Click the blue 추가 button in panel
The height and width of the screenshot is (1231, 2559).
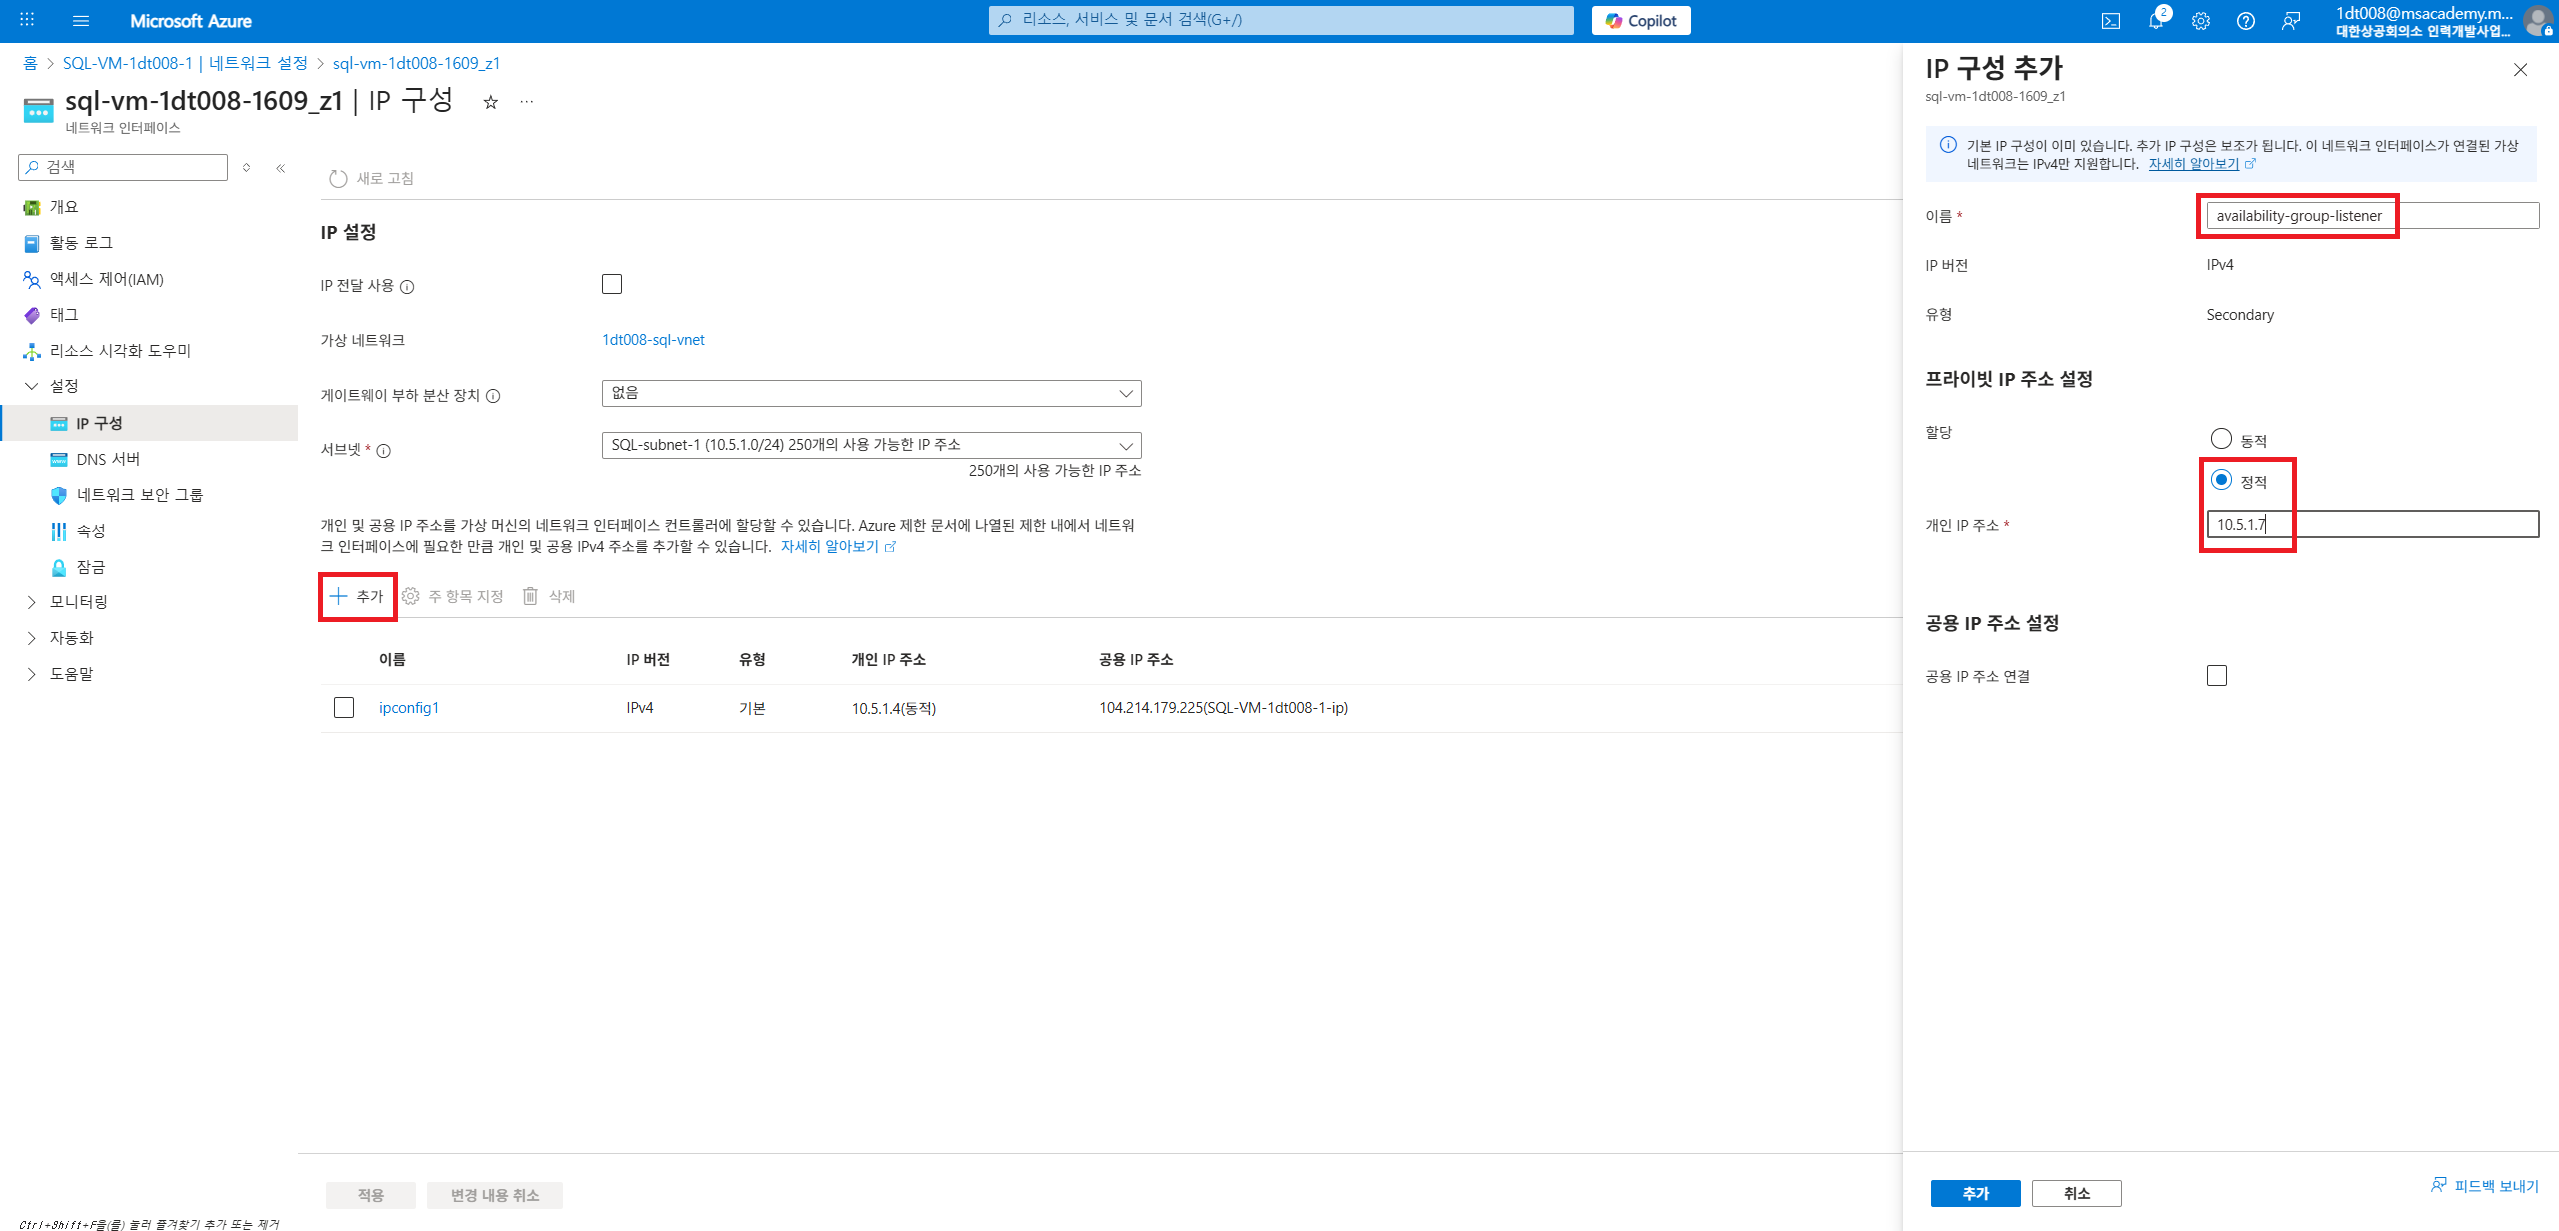(x=1974, y=1193)
